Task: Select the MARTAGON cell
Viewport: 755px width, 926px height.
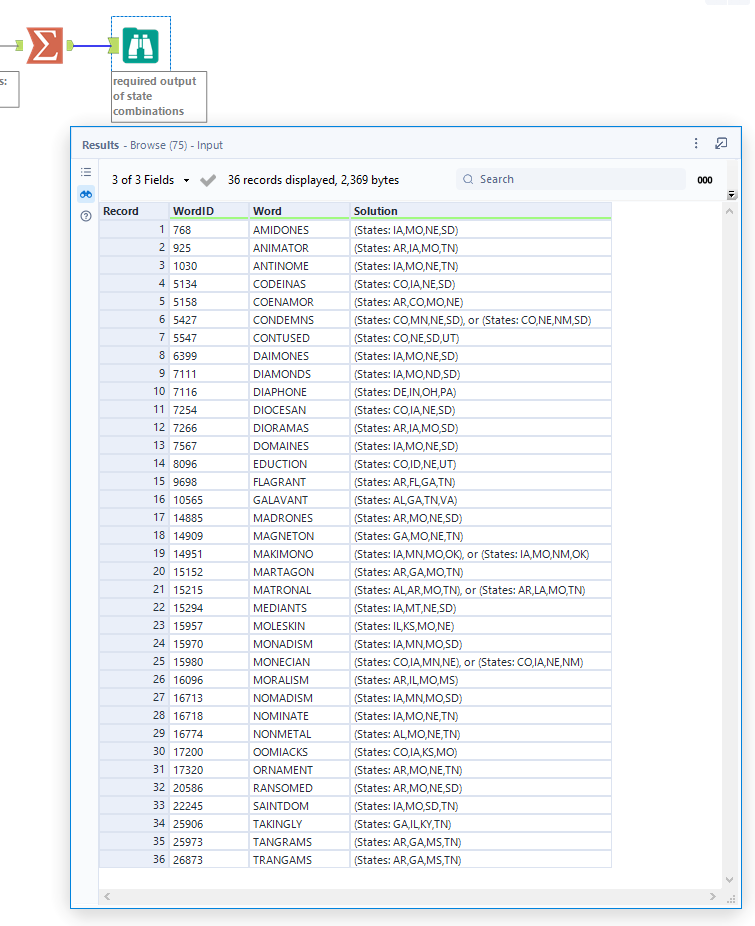Action: [299, 572]
